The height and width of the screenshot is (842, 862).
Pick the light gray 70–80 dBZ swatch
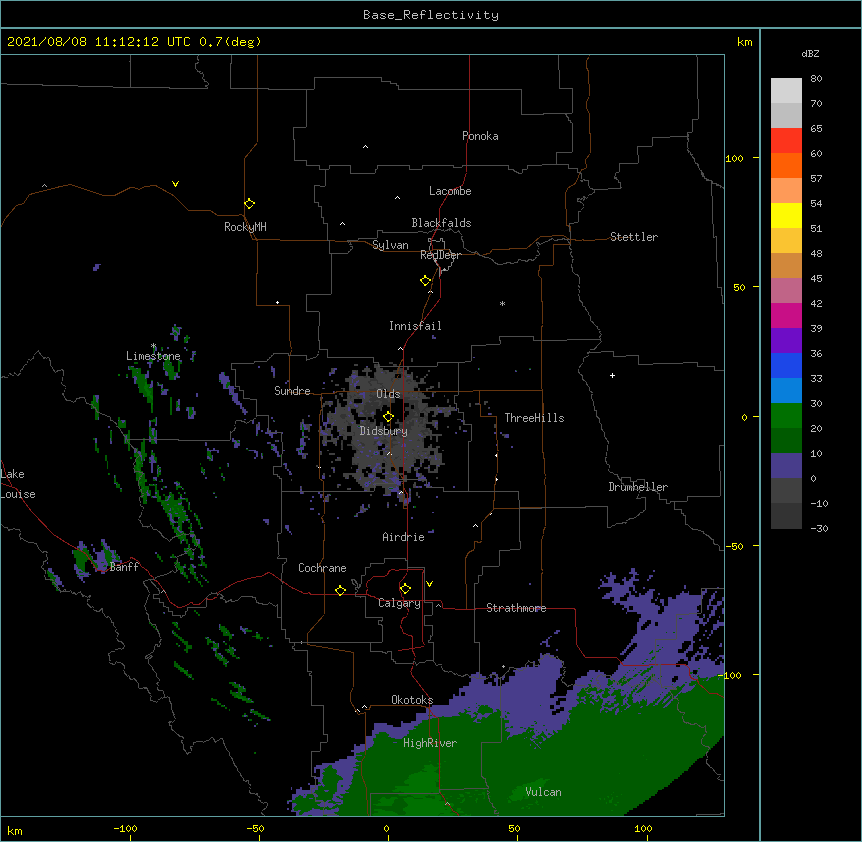point(786,91)
